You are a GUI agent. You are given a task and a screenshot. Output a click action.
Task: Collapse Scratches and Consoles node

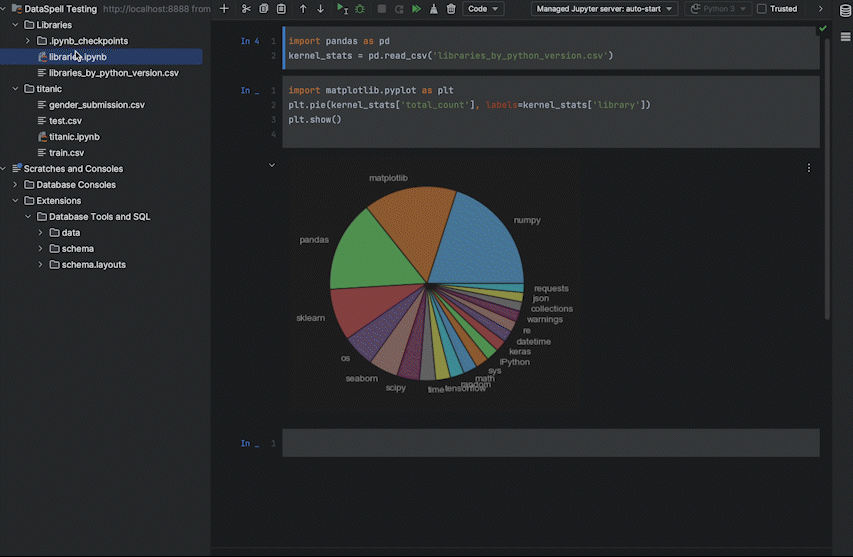click(x=3, y=169)
